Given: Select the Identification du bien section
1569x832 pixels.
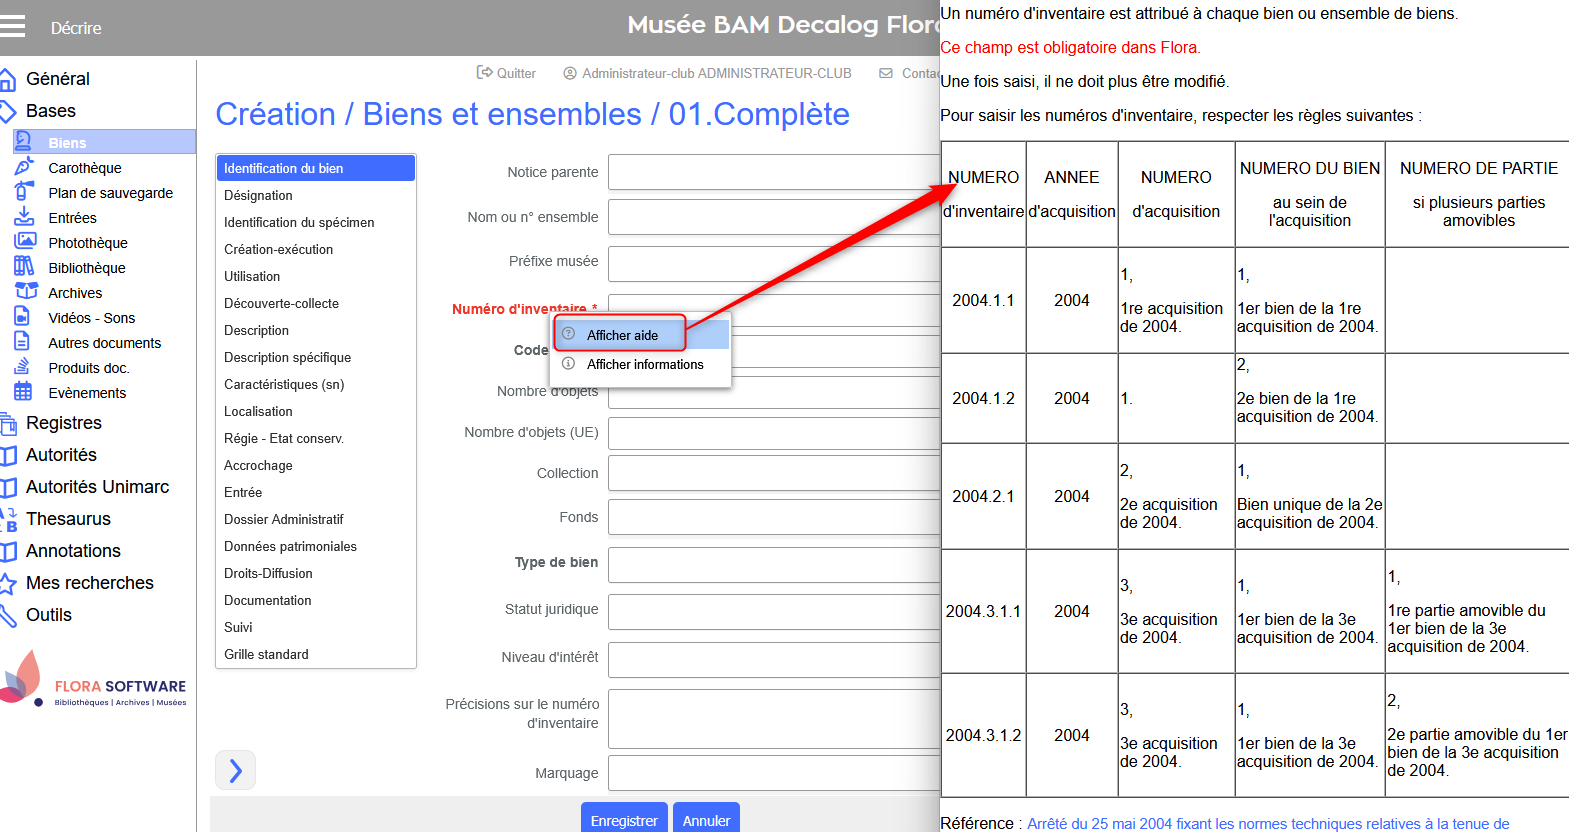Looking at the screenshot, I should [316, 168].
